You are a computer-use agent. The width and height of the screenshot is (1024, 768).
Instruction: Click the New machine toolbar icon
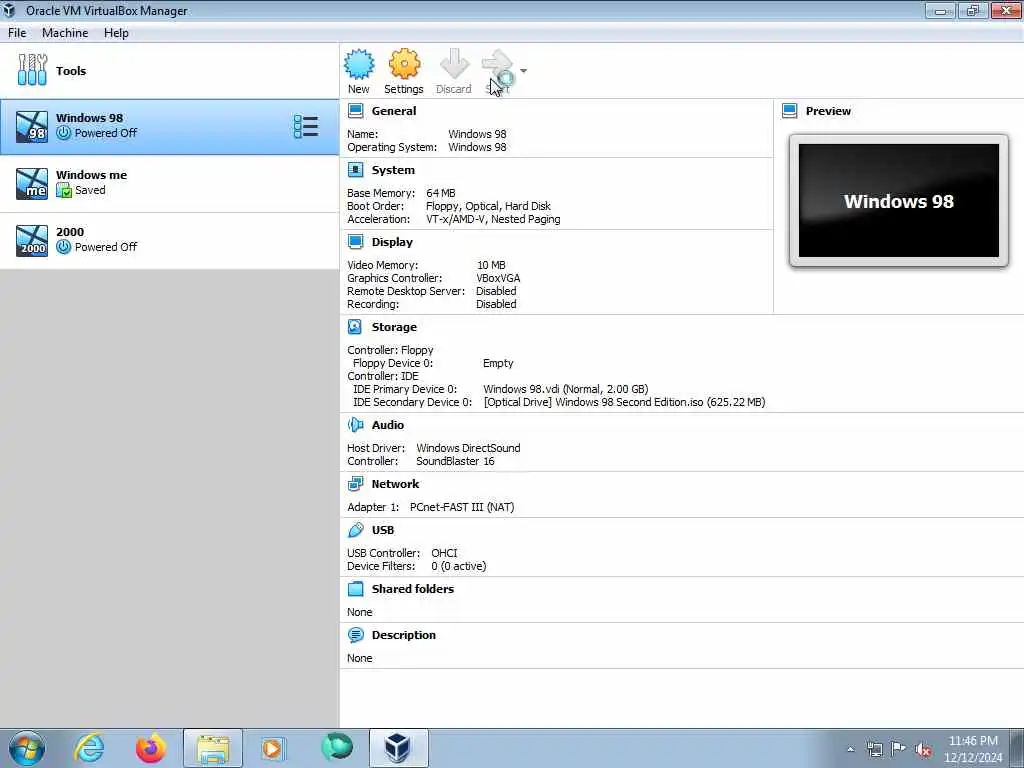click(x=359, y=64)
